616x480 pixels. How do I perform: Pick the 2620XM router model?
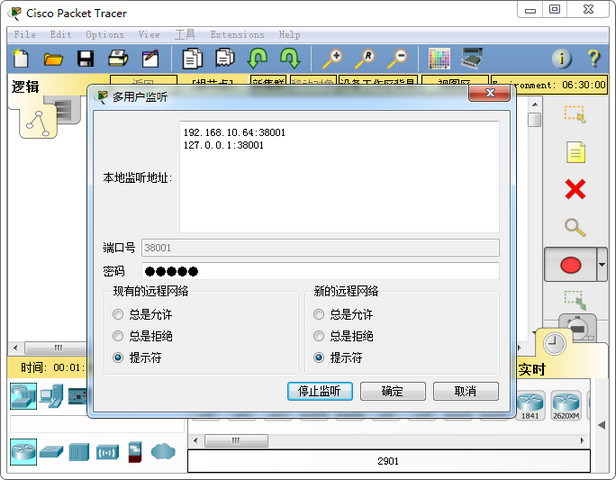[x=566, y=406]
